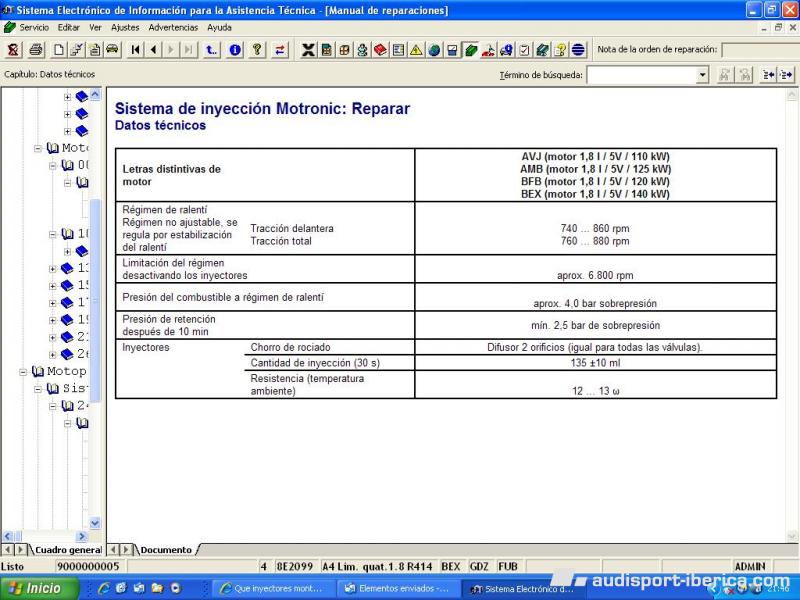Image resolution: width=800 pixels, height=600 pixels.
Task: Click the car icon in the toolbar
Action: pyautogui.click(x=112, y=50)
